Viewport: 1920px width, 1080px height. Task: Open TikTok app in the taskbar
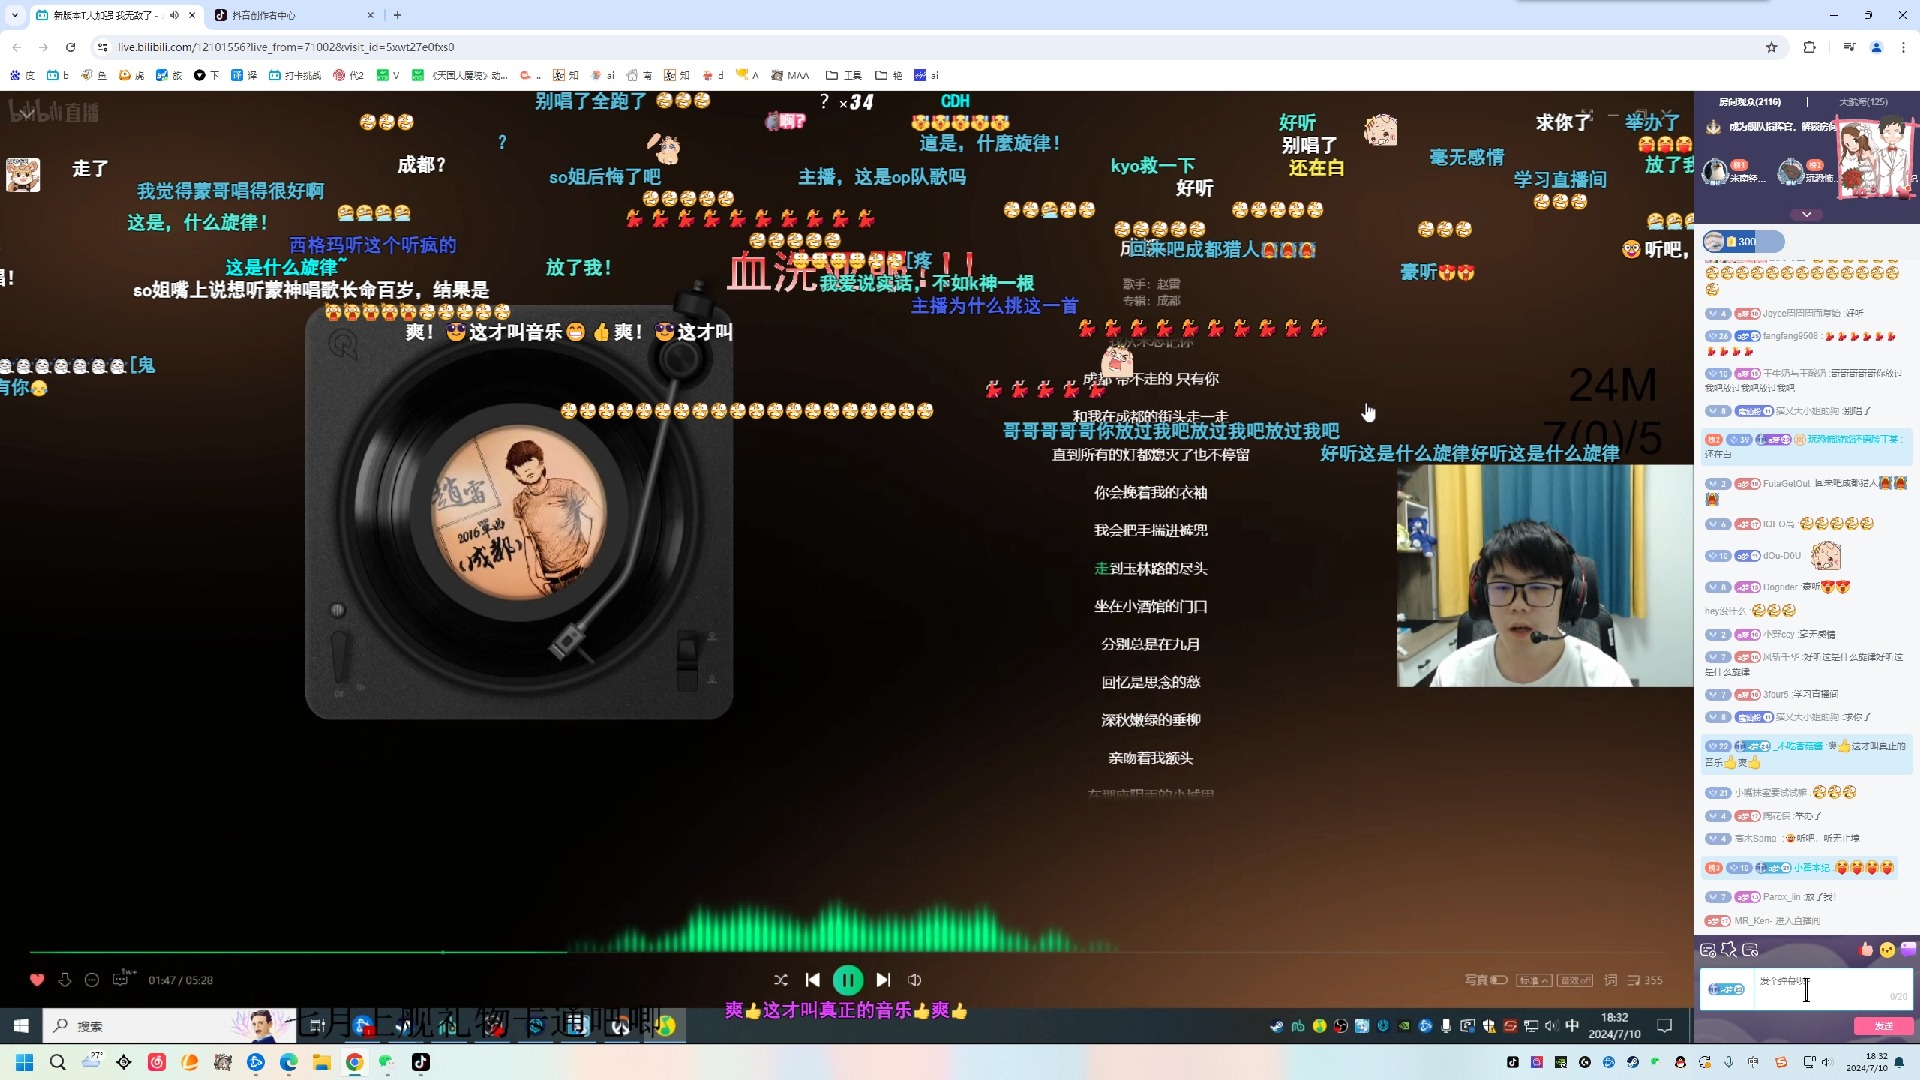421,1062
